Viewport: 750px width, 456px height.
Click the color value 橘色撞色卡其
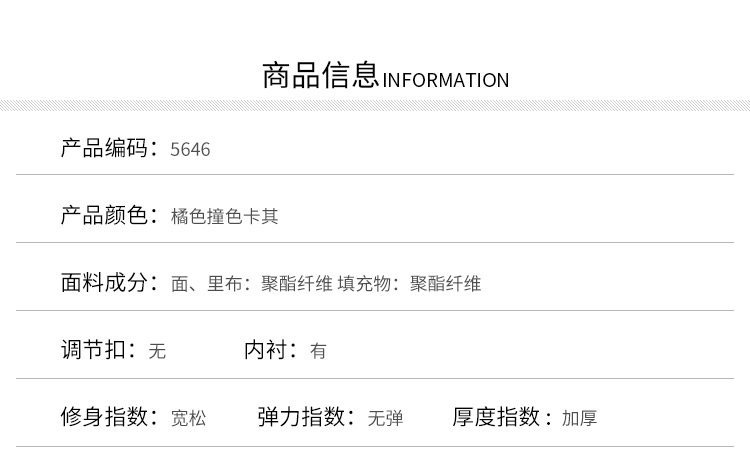(x=225, y=216)
